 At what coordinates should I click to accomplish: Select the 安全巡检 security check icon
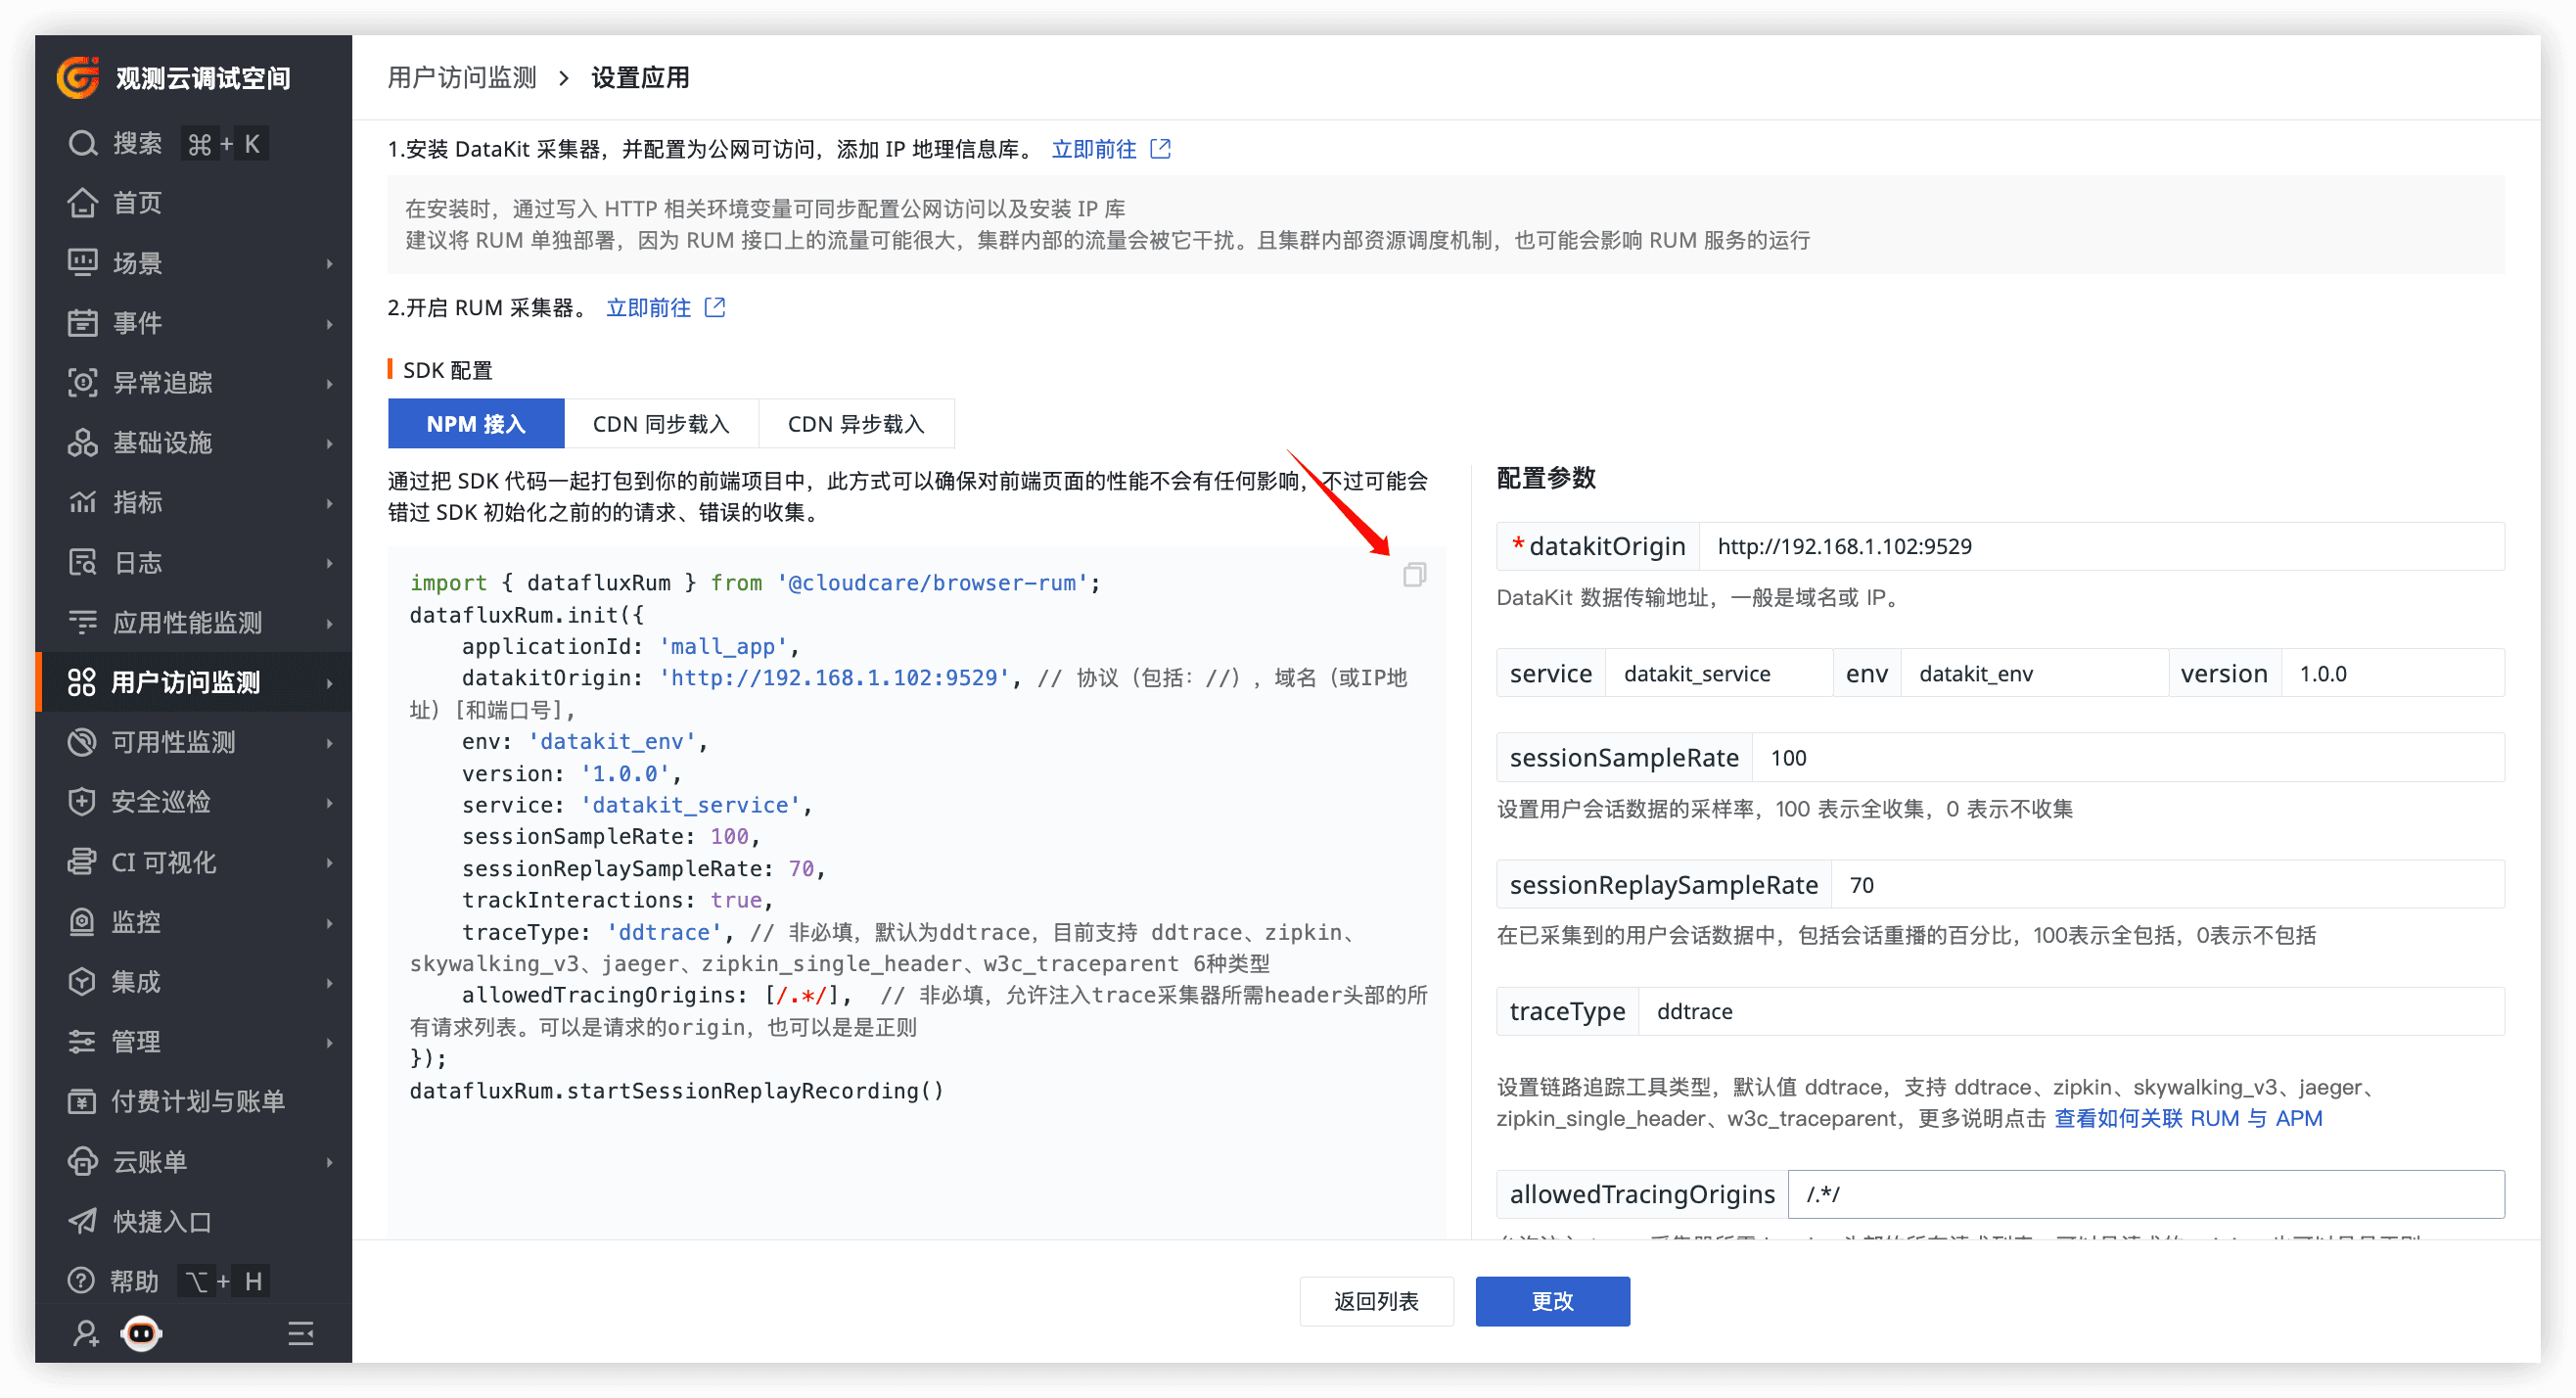coord(84,801)
